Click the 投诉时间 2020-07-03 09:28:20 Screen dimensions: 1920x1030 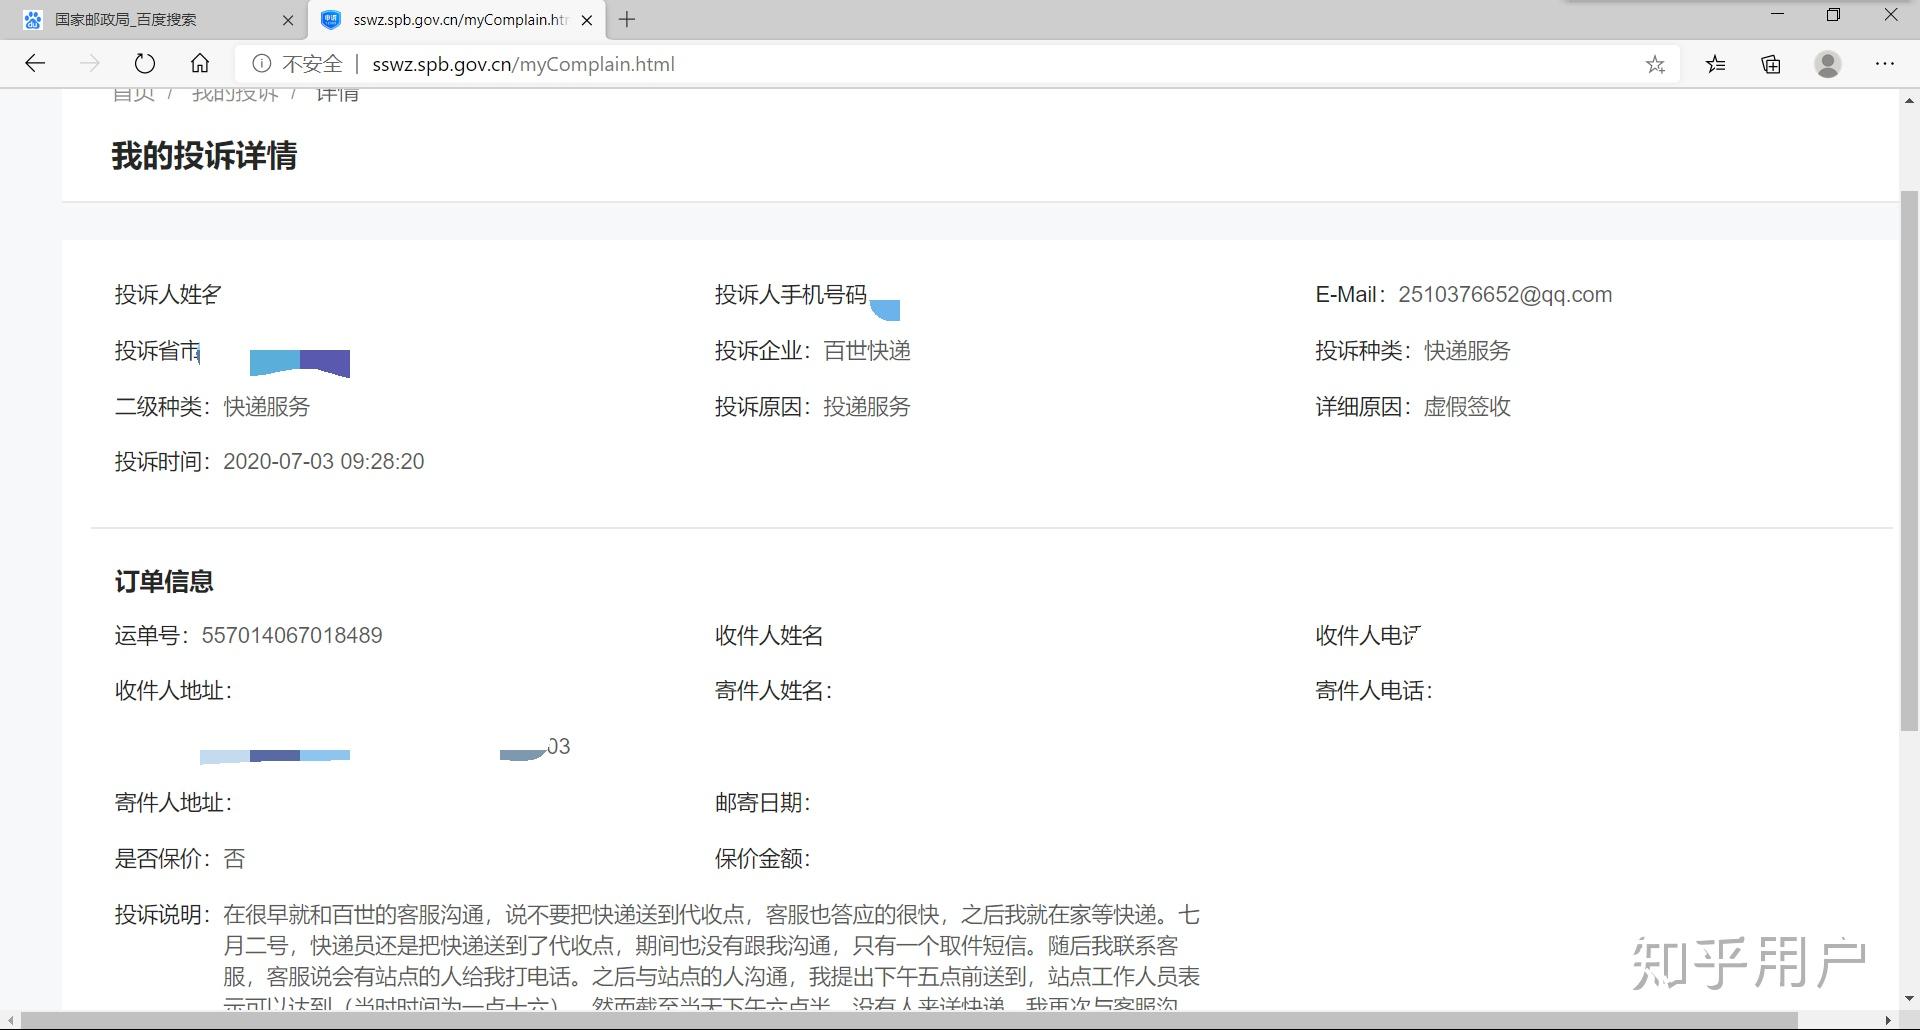(x=324, y=462)
